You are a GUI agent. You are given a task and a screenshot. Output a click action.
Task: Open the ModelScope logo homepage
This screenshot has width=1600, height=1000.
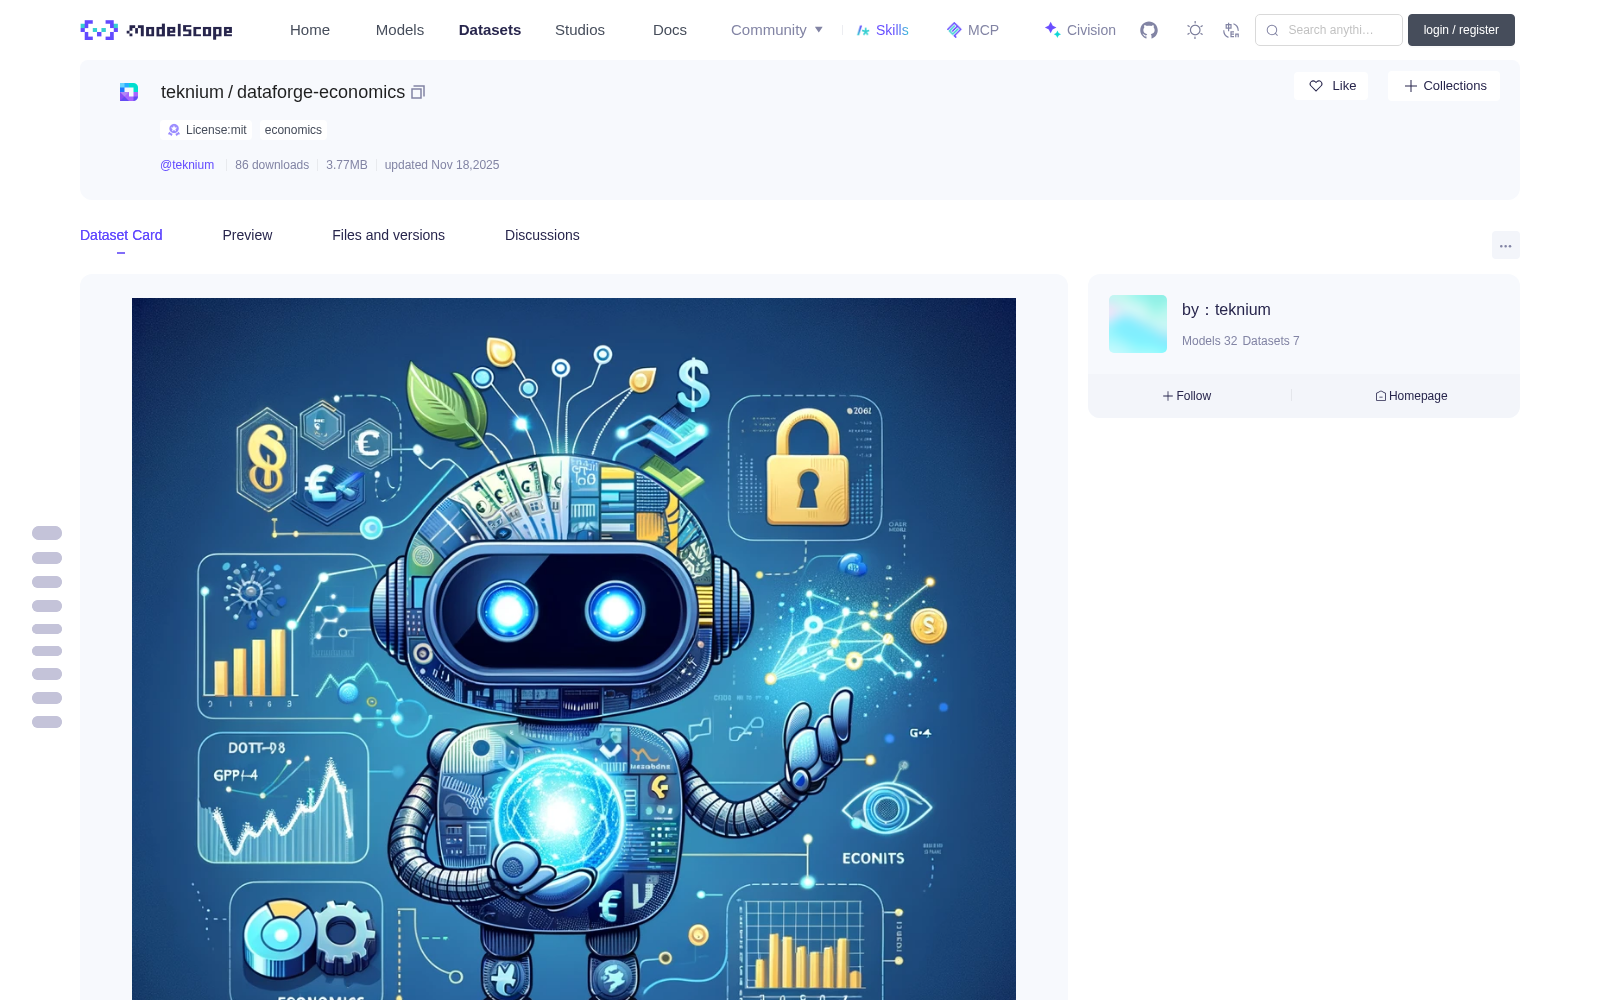[157, 30]
